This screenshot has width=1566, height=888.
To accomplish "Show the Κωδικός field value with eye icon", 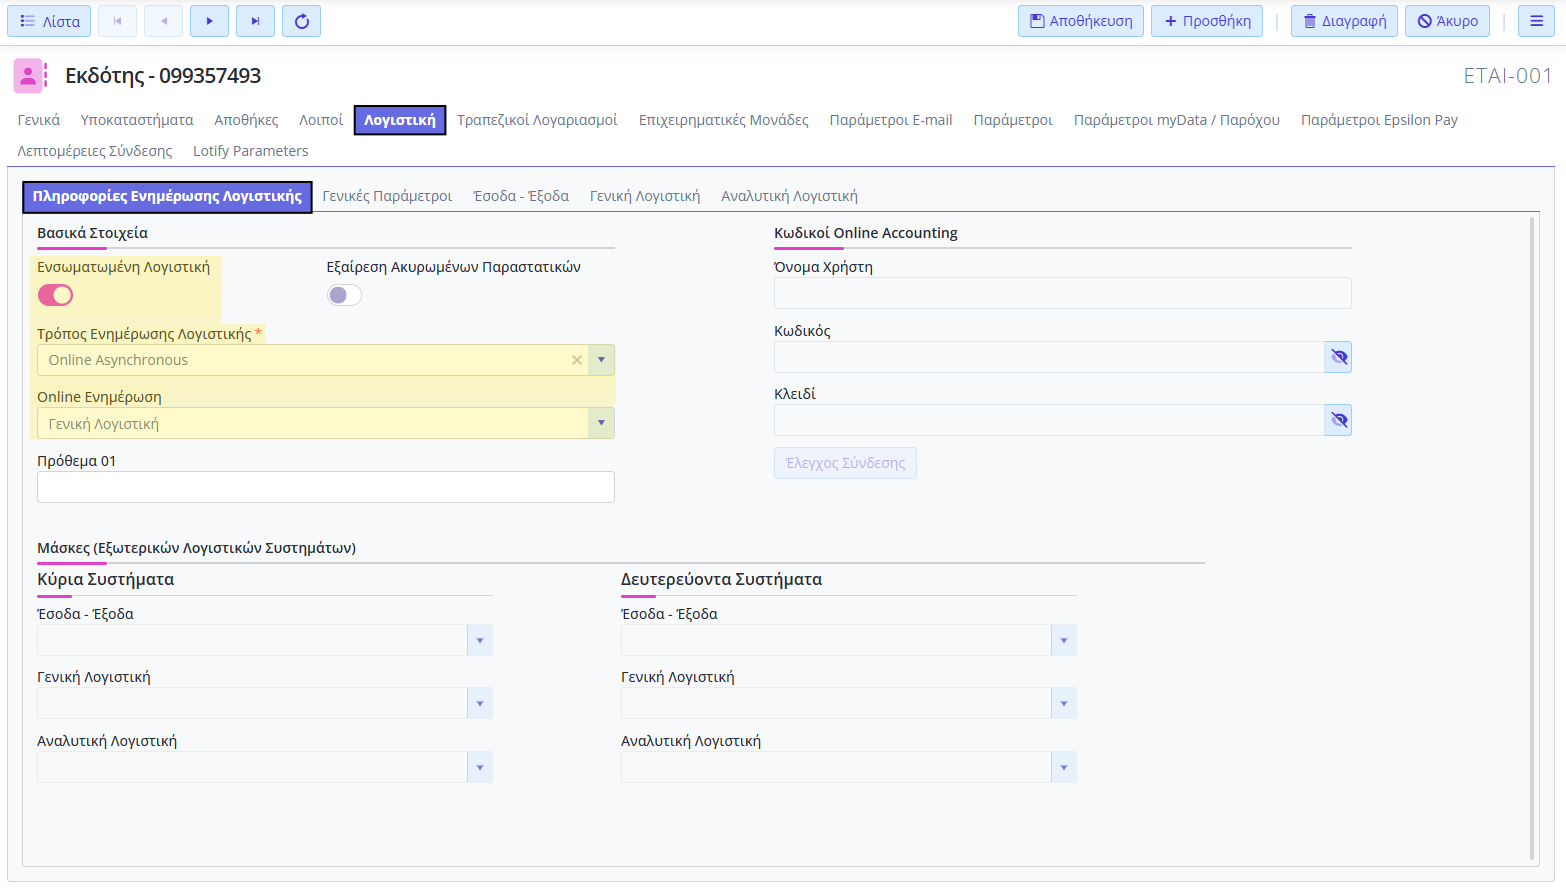I will (x=1338, y=357).
